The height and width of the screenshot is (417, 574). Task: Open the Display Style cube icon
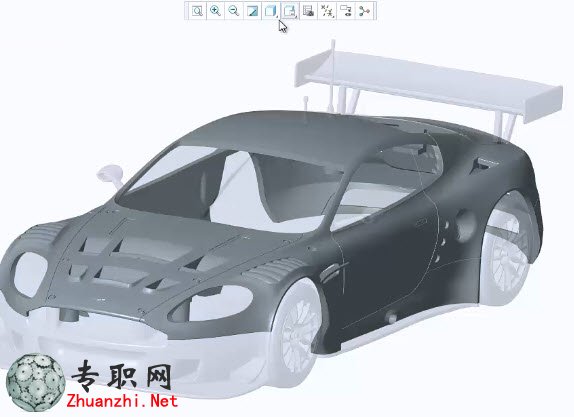pyautogui.click(x=271, y=11)
